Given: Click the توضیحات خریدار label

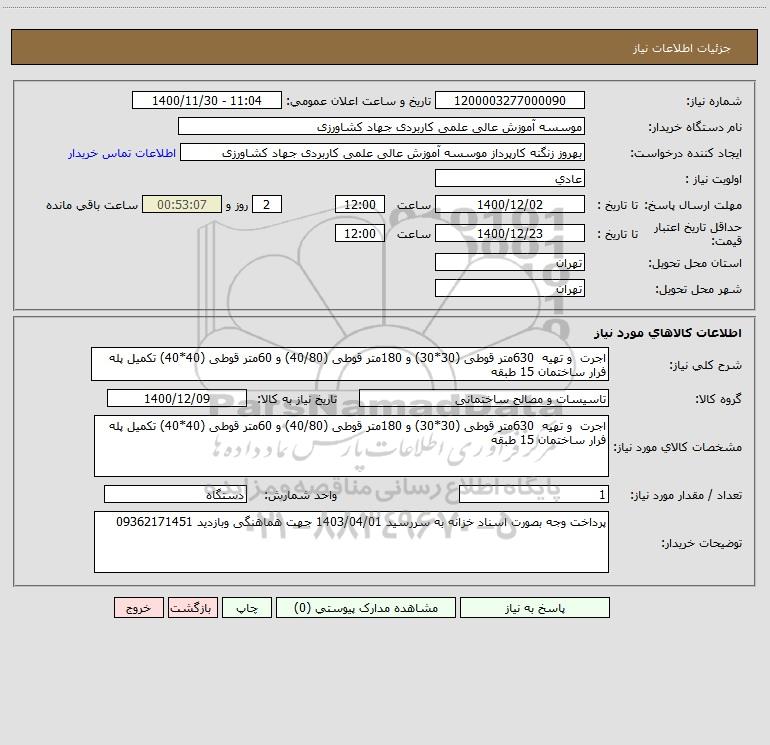Looking at the screenshot, I should pos(701,543).
